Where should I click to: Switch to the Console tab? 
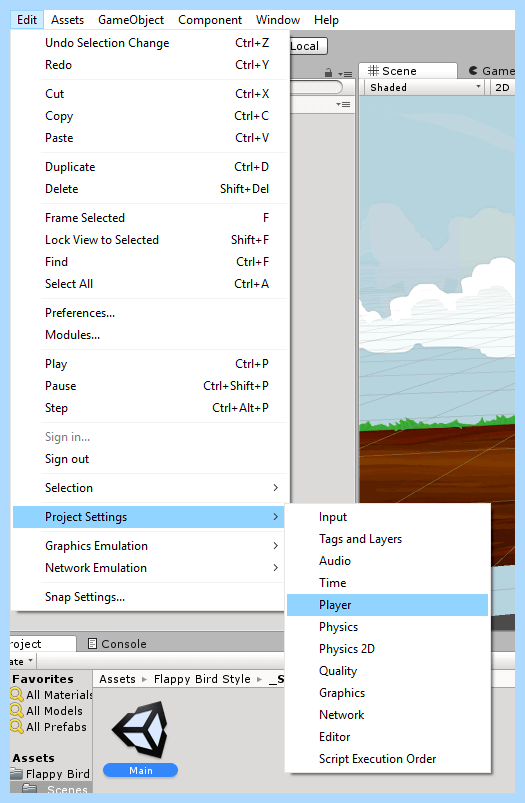(x=117, y=644)
